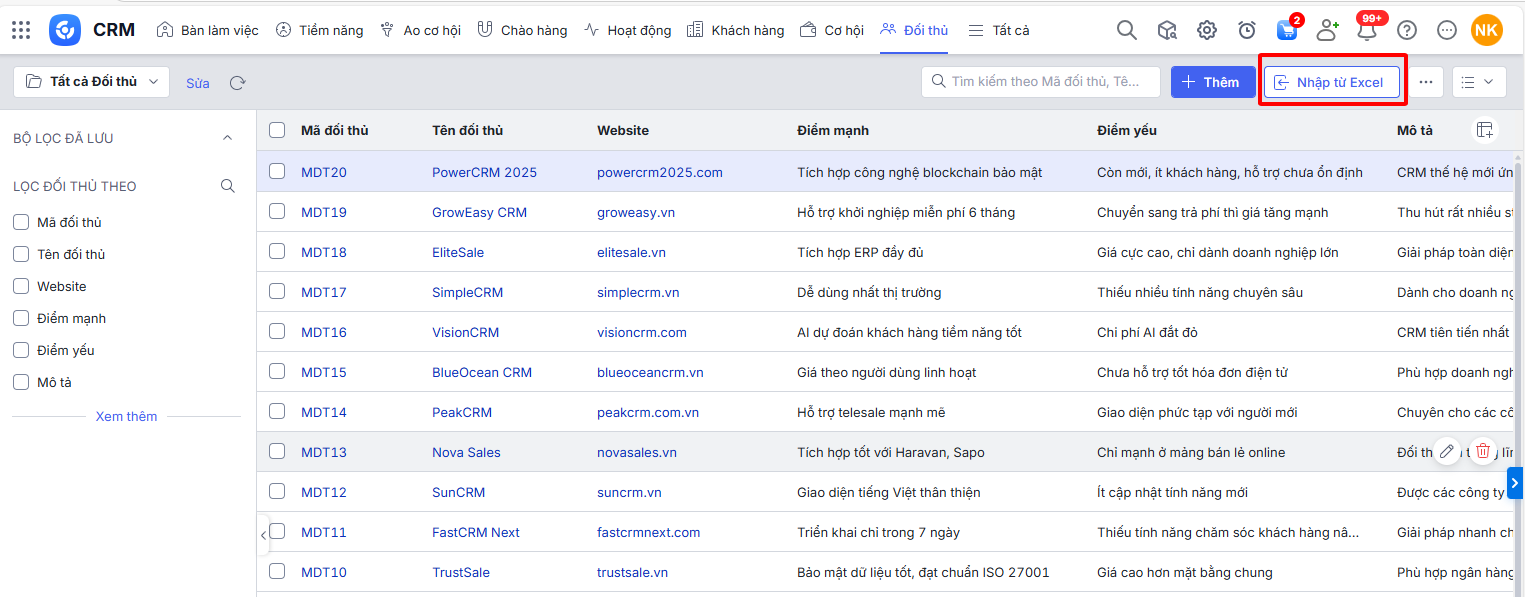1525x597 pixels.
Task: Edit the Nova Sales row with pencil icon
Action: [x=1447, y=451]
